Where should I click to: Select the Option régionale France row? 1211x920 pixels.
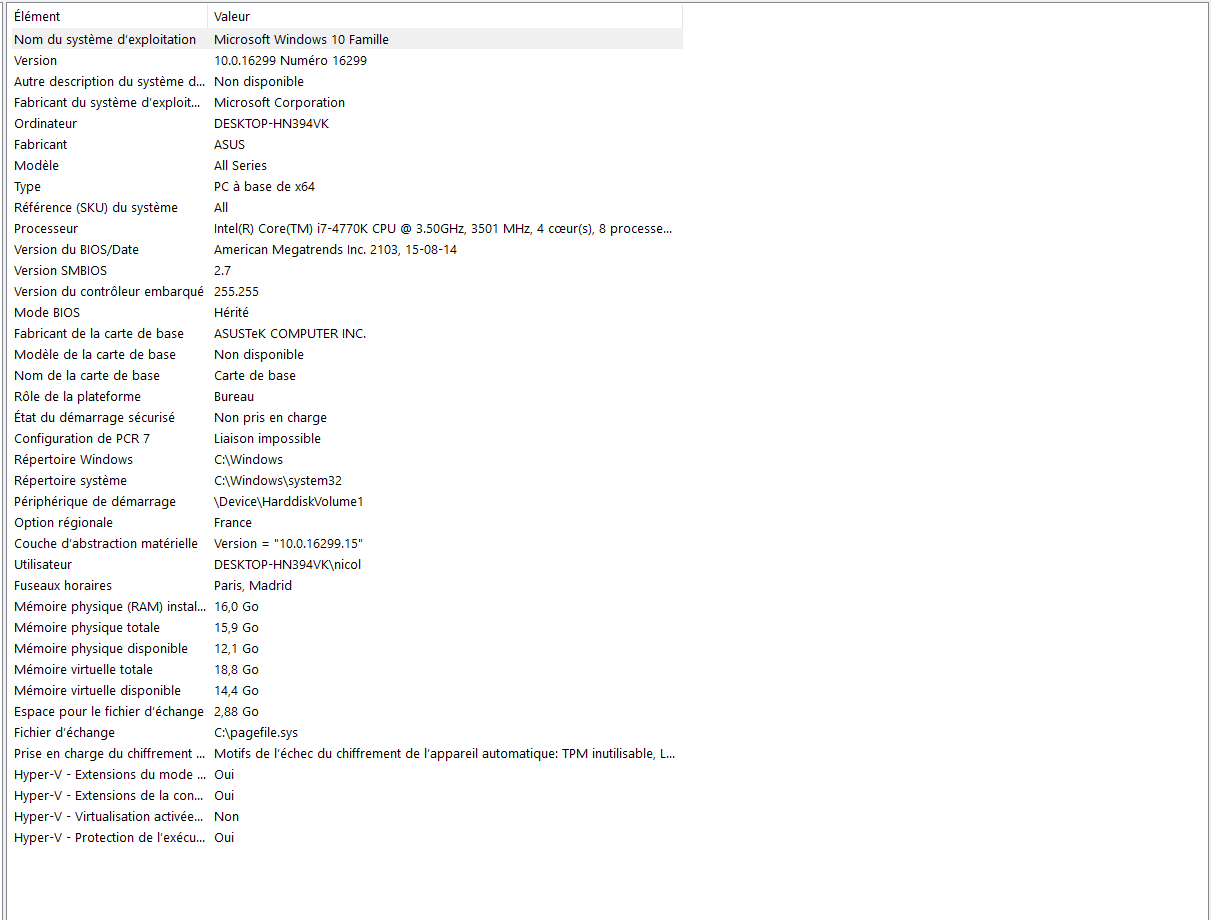click(x=346, y=522)
